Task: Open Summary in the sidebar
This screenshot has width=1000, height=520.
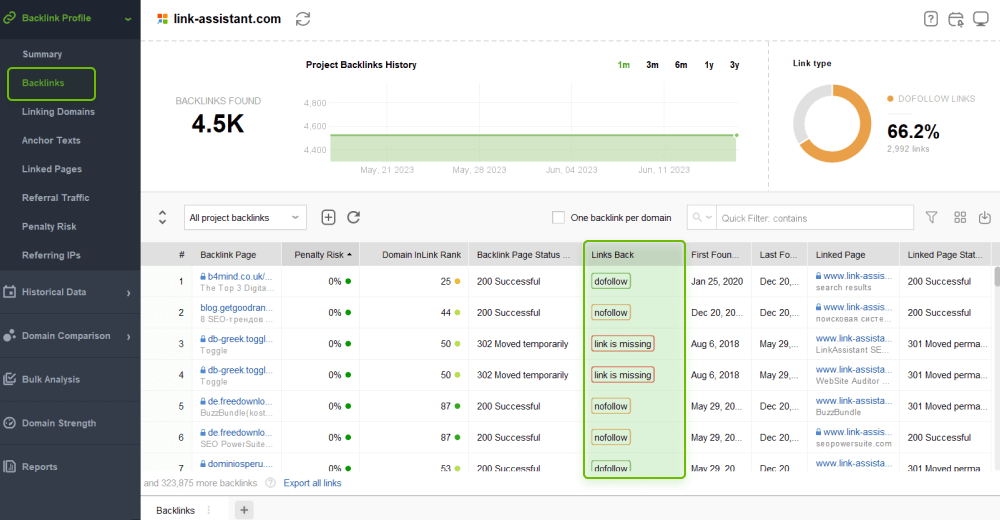Action: click(42, 54)
